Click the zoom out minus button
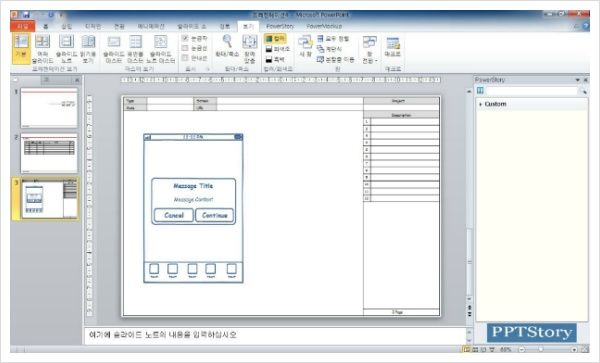 coord(522,349)
